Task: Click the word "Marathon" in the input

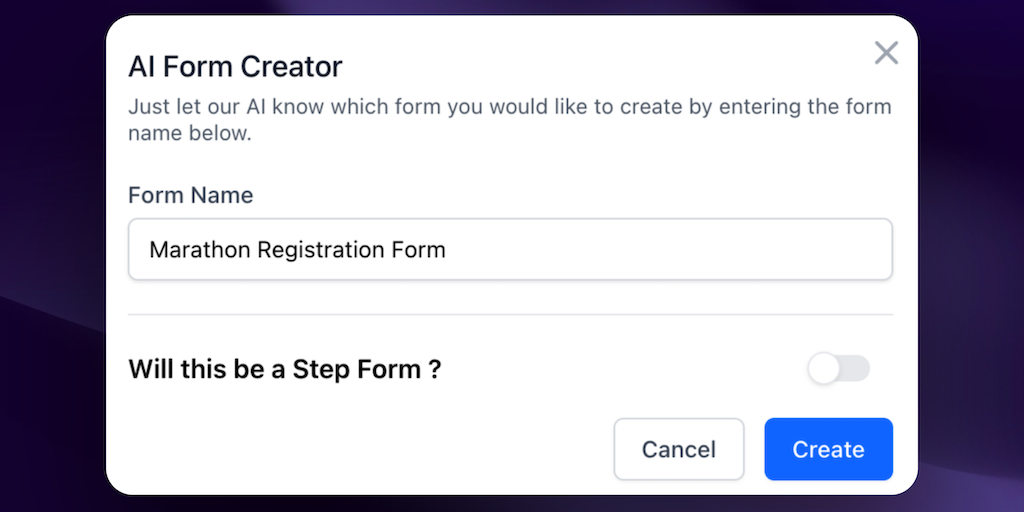Action: [199, 249]
